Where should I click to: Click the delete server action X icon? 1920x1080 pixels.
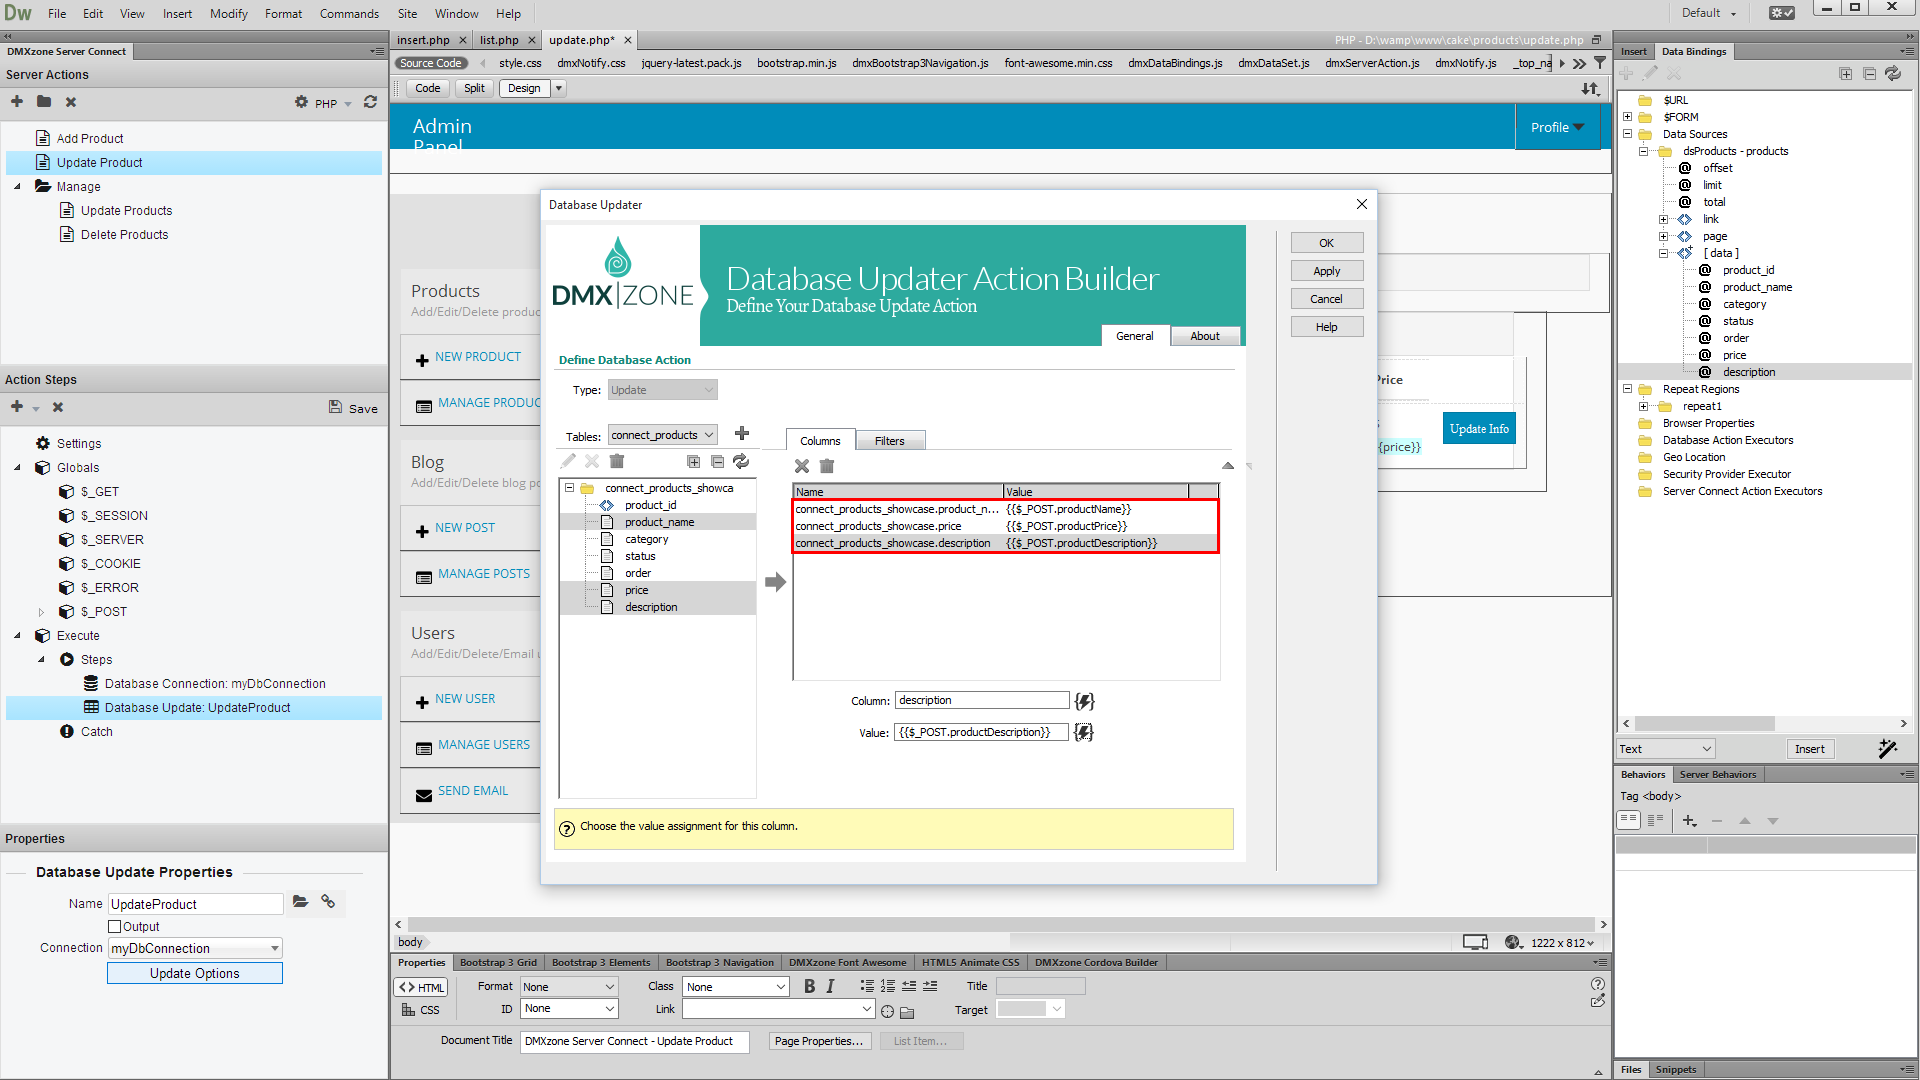click(x=71, y=102)
